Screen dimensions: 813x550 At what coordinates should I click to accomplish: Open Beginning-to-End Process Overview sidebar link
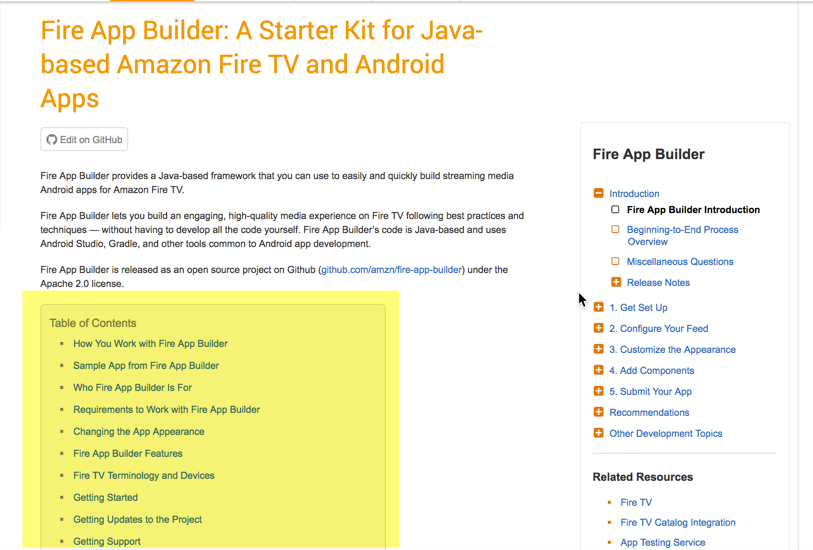tap(682, 235)
